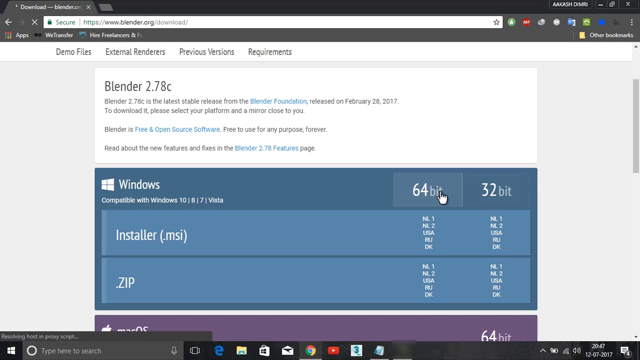Click the Apps grid icon in bookmarks bar

(x=8, y=36)
